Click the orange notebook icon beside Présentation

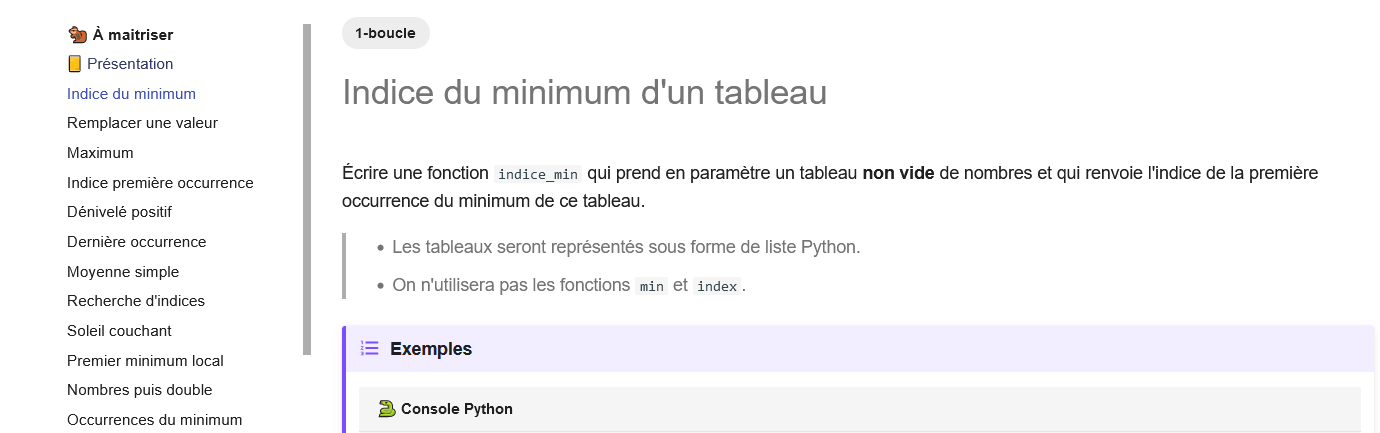click(x=74, y=64)
